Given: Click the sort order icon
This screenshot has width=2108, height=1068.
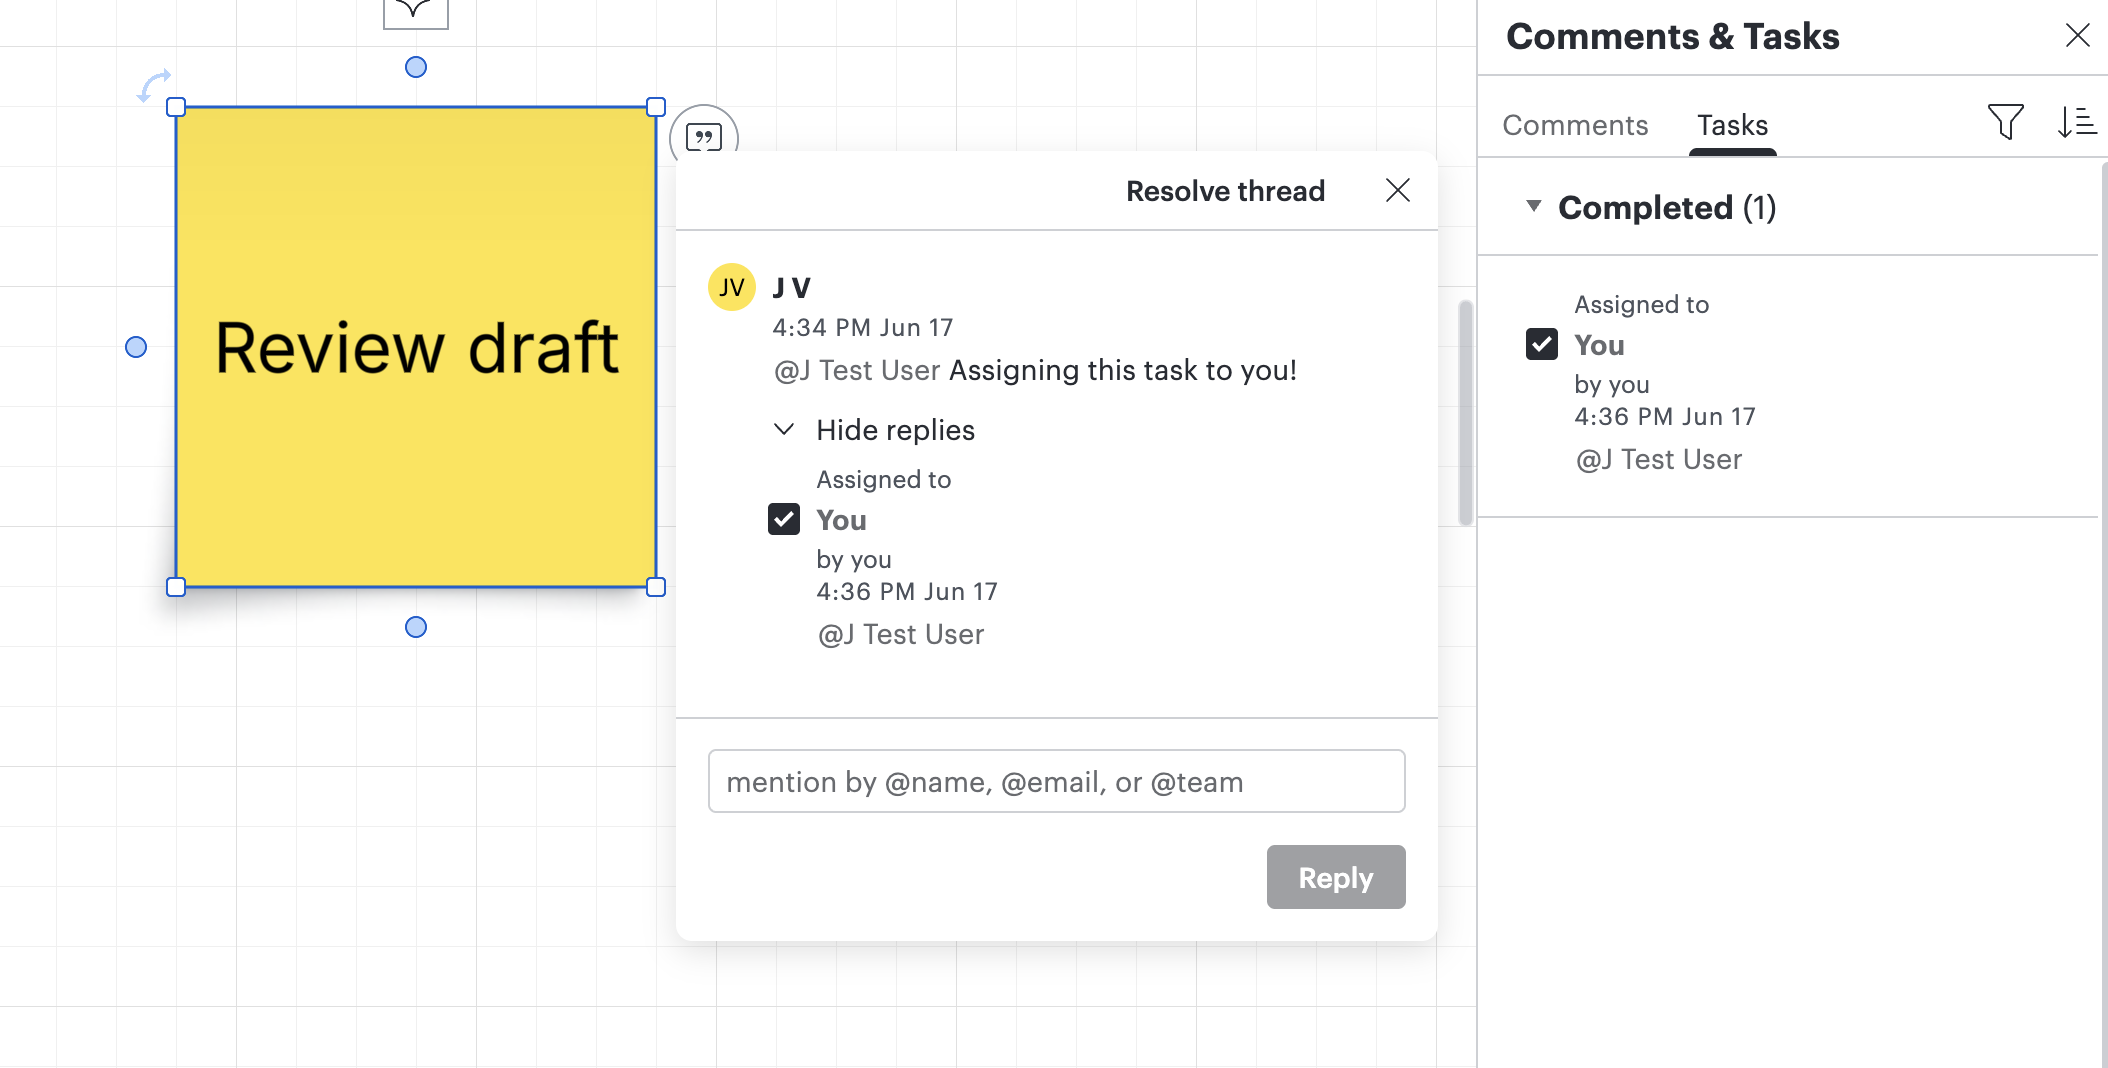Looking at the screenshot, I should [x=2077, y=122].
